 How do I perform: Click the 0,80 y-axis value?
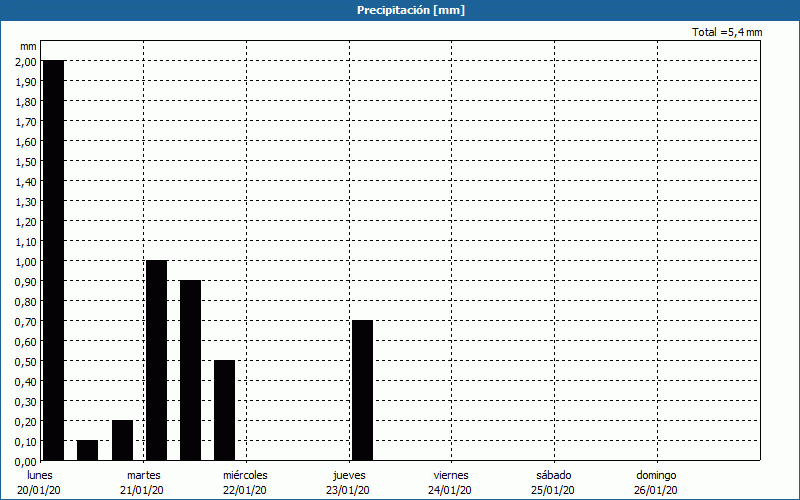click(x=26, y=302)
